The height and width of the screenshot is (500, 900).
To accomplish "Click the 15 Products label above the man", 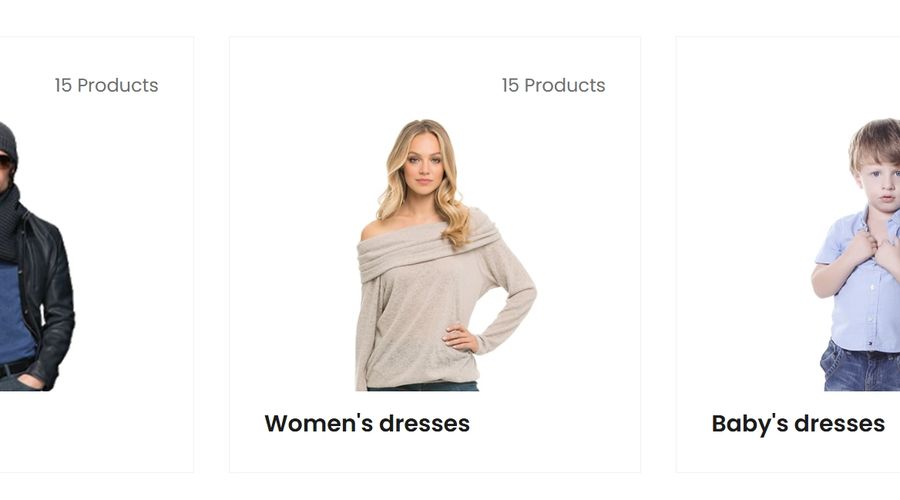I will (x=106, y=85).
